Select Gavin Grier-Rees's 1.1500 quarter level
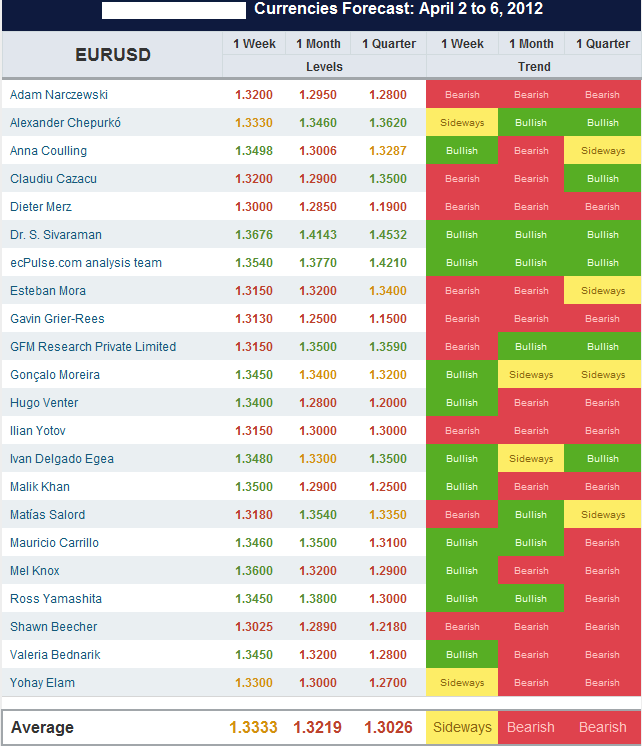 388,319
